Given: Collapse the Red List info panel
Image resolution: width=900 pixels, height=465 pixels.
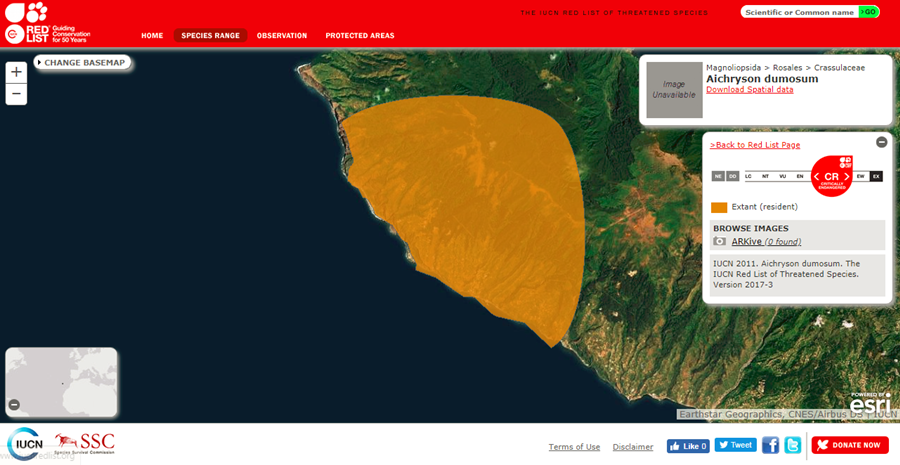Looking at the screenshot, I should click(x=881, y=142).
